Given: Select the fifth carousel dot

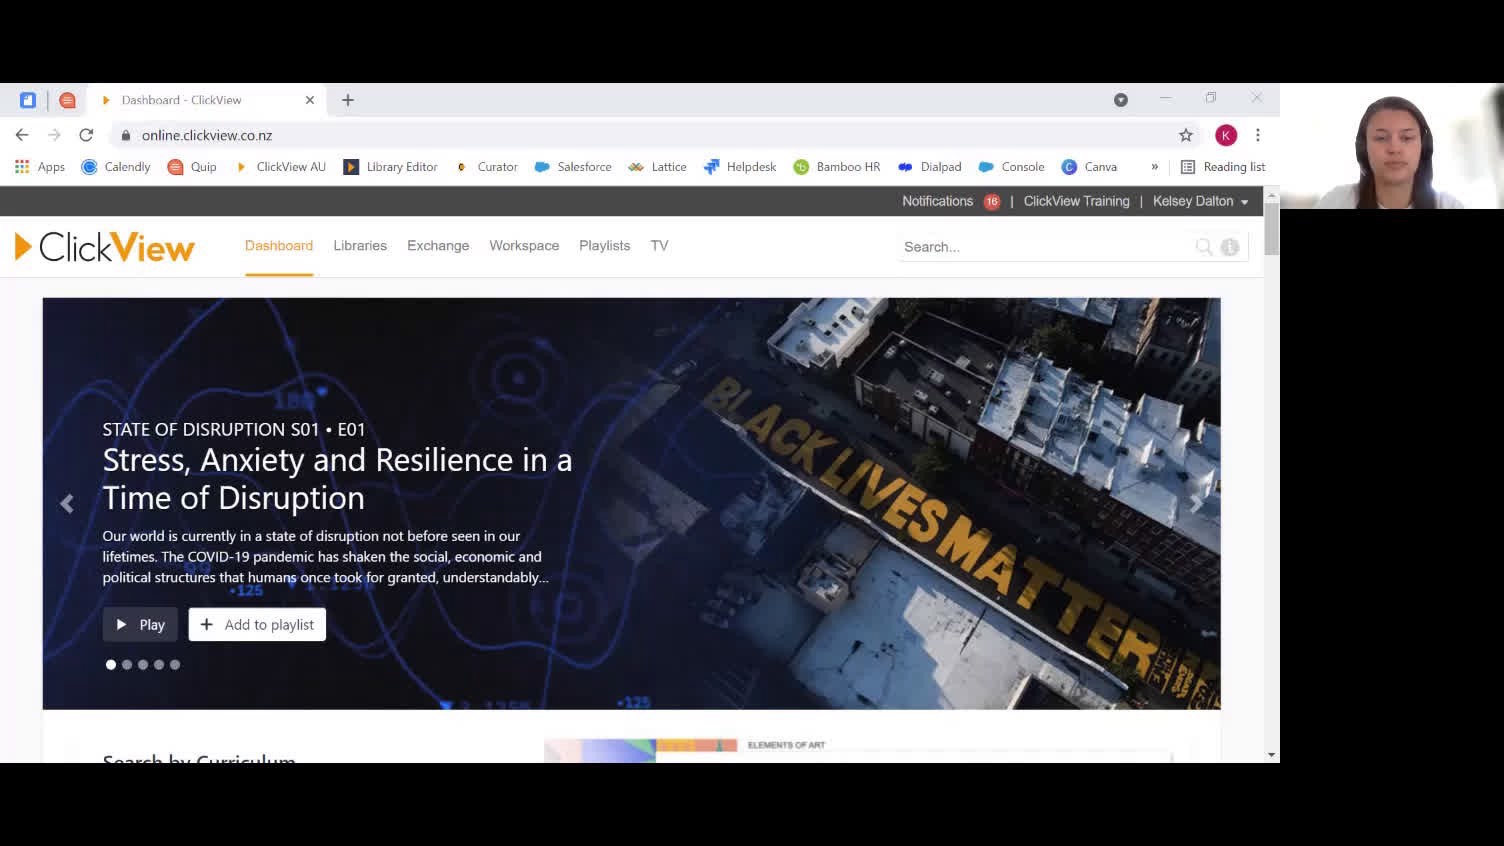Looking at the screenshot, I should 175,665.
